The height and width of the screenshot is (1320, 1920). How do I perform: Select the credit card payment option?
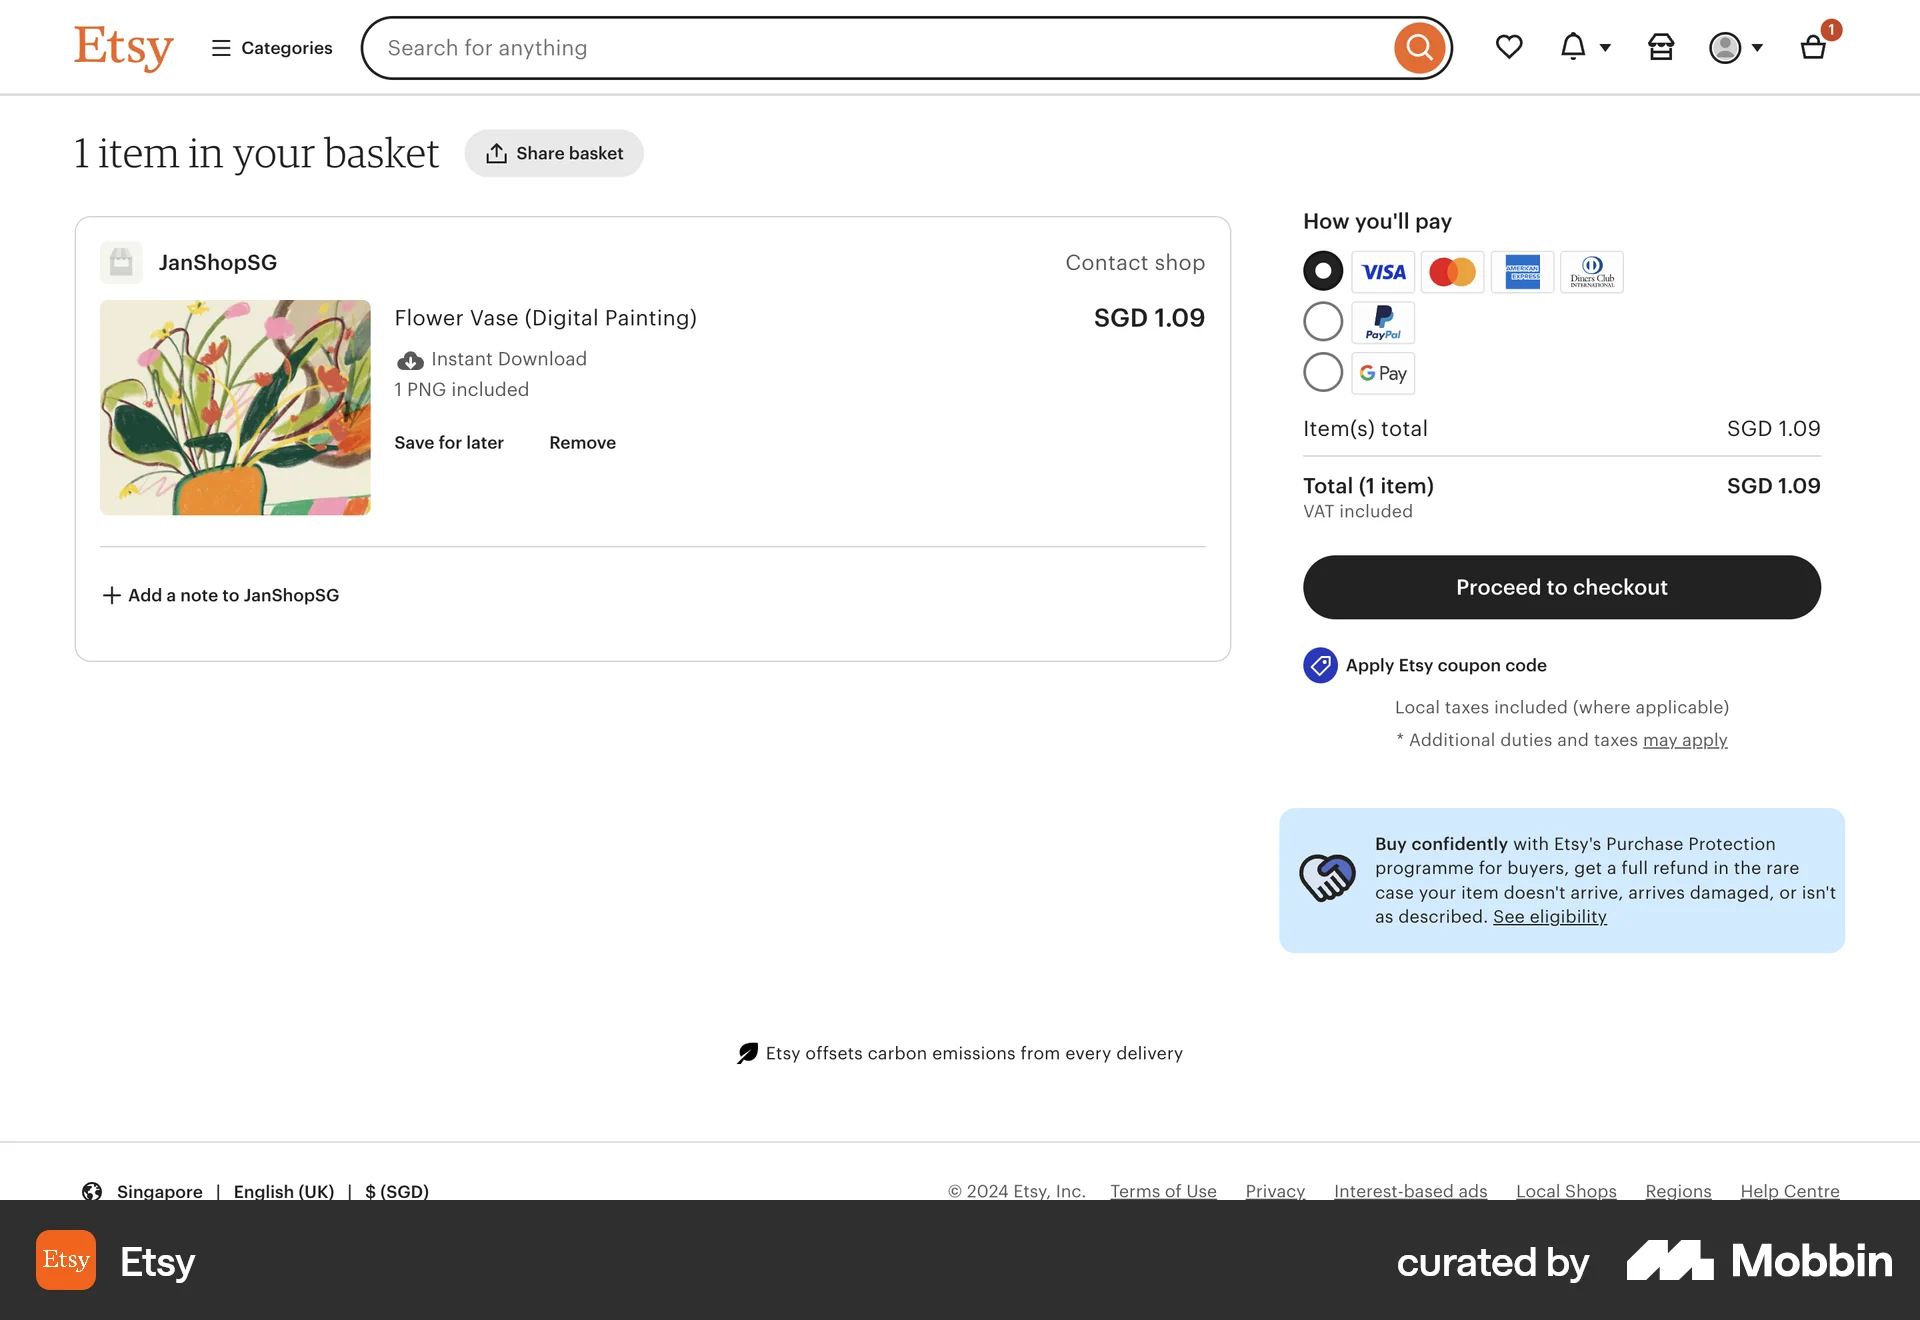point(1322,270)
